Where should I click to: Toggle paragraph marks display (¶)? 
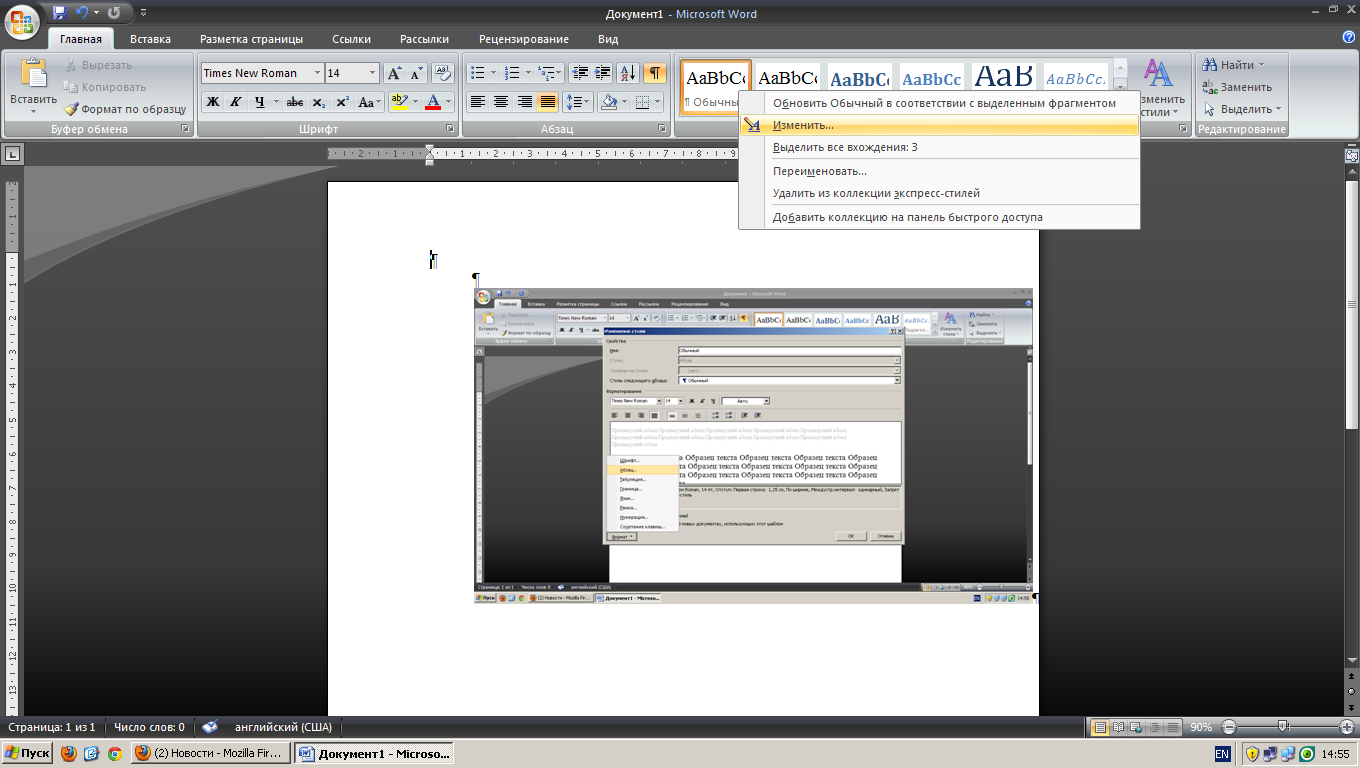point(655,73)
